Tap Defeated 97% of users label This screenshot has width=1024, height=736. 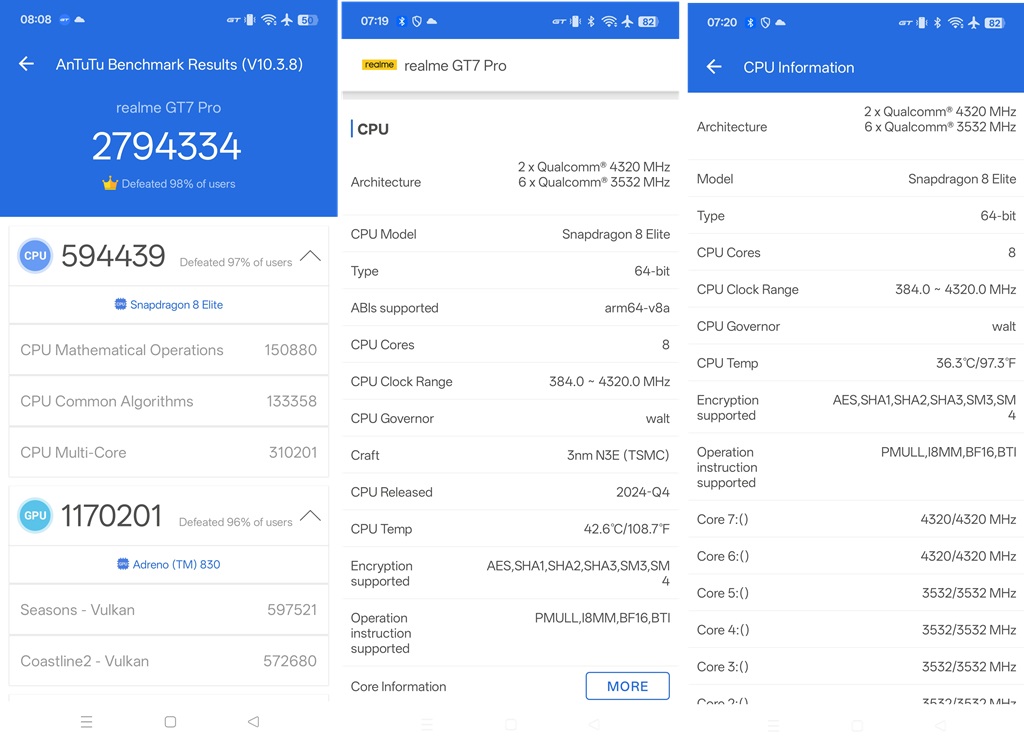click(x=236, y=262)
